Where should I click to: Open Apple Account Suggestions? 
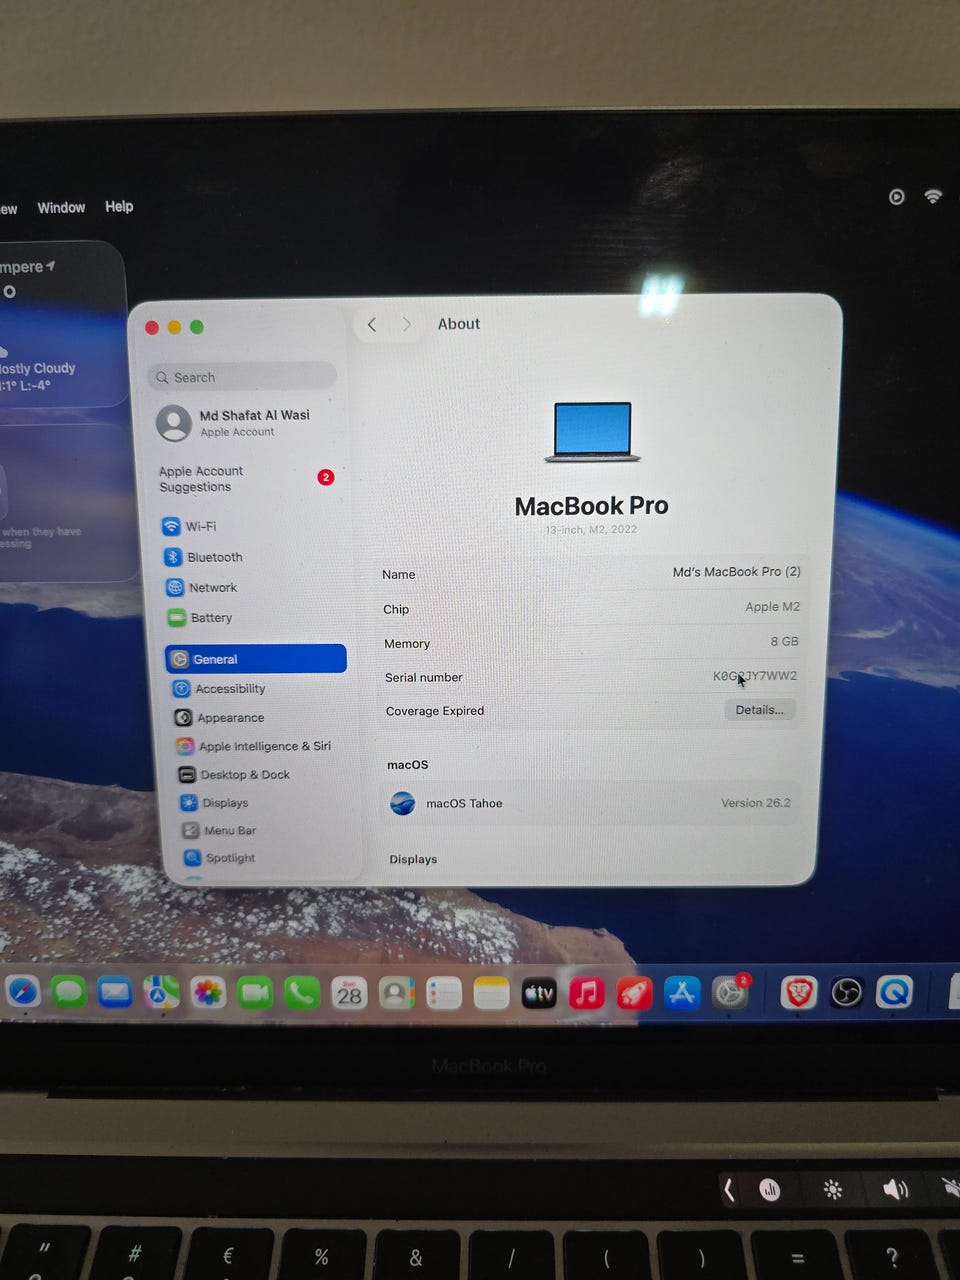tap(247, 479)
